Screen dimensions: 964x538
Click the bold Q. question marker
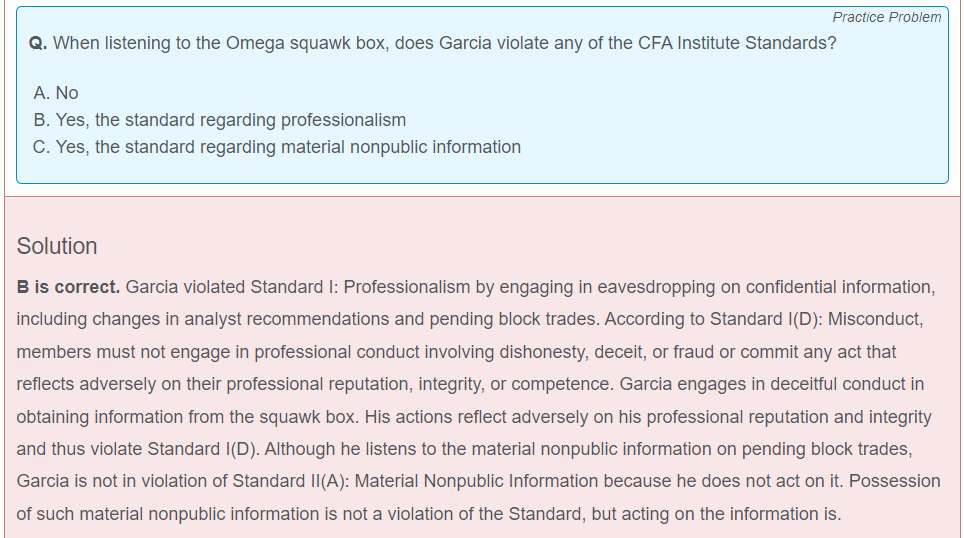click(x=38, y=44)
